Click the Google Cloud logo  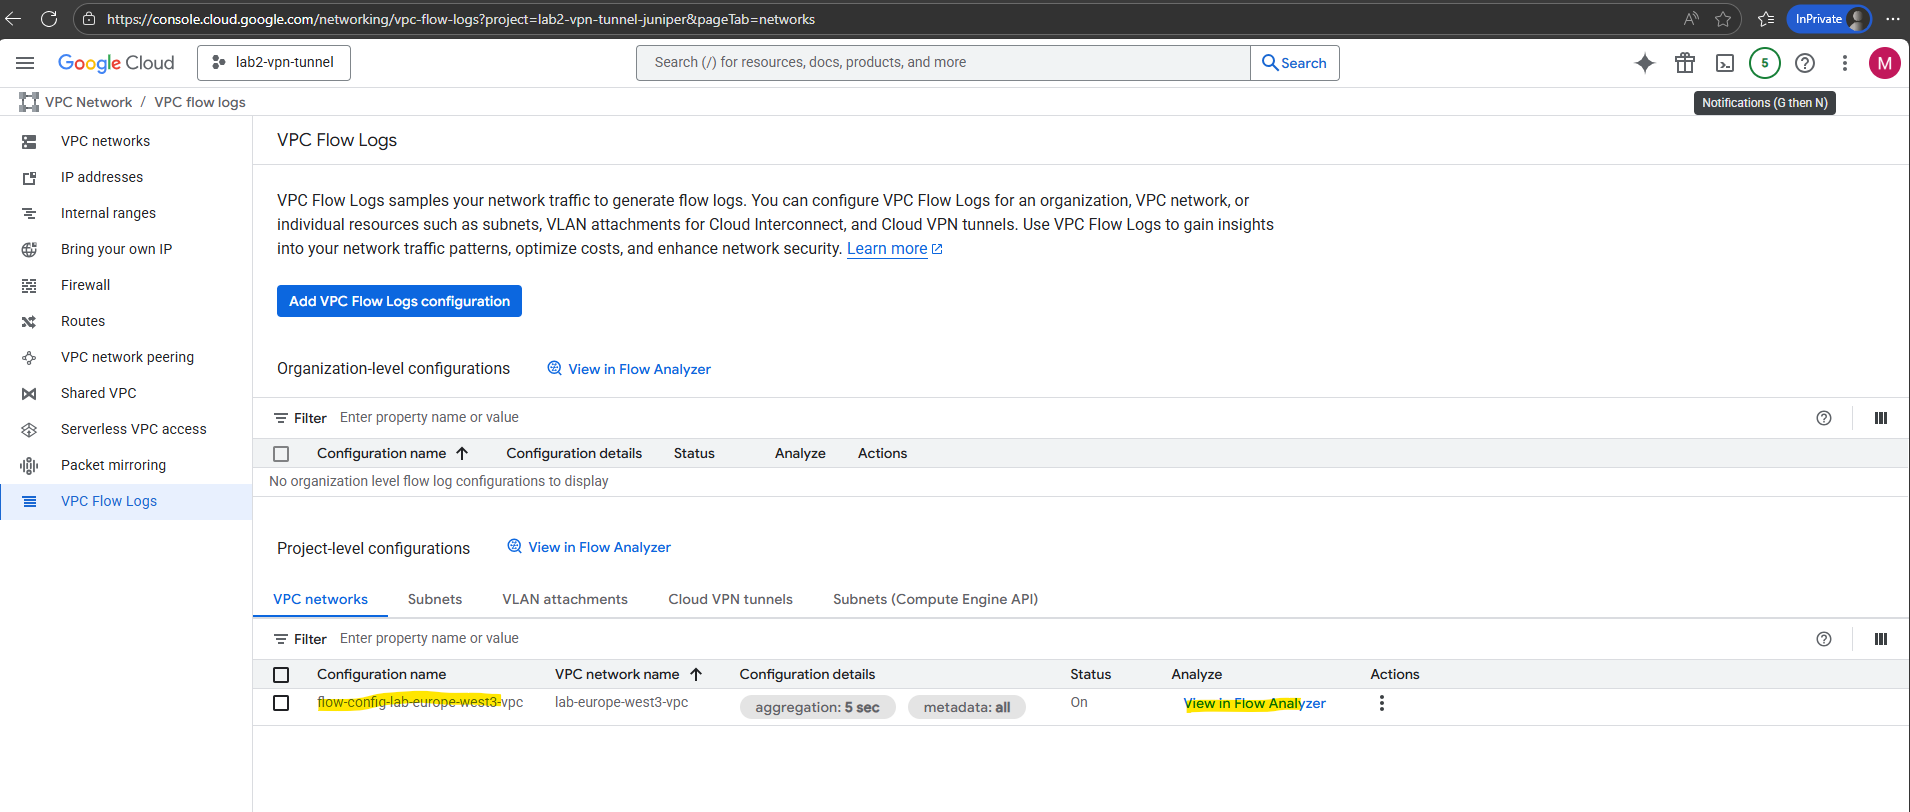[116, 63]
